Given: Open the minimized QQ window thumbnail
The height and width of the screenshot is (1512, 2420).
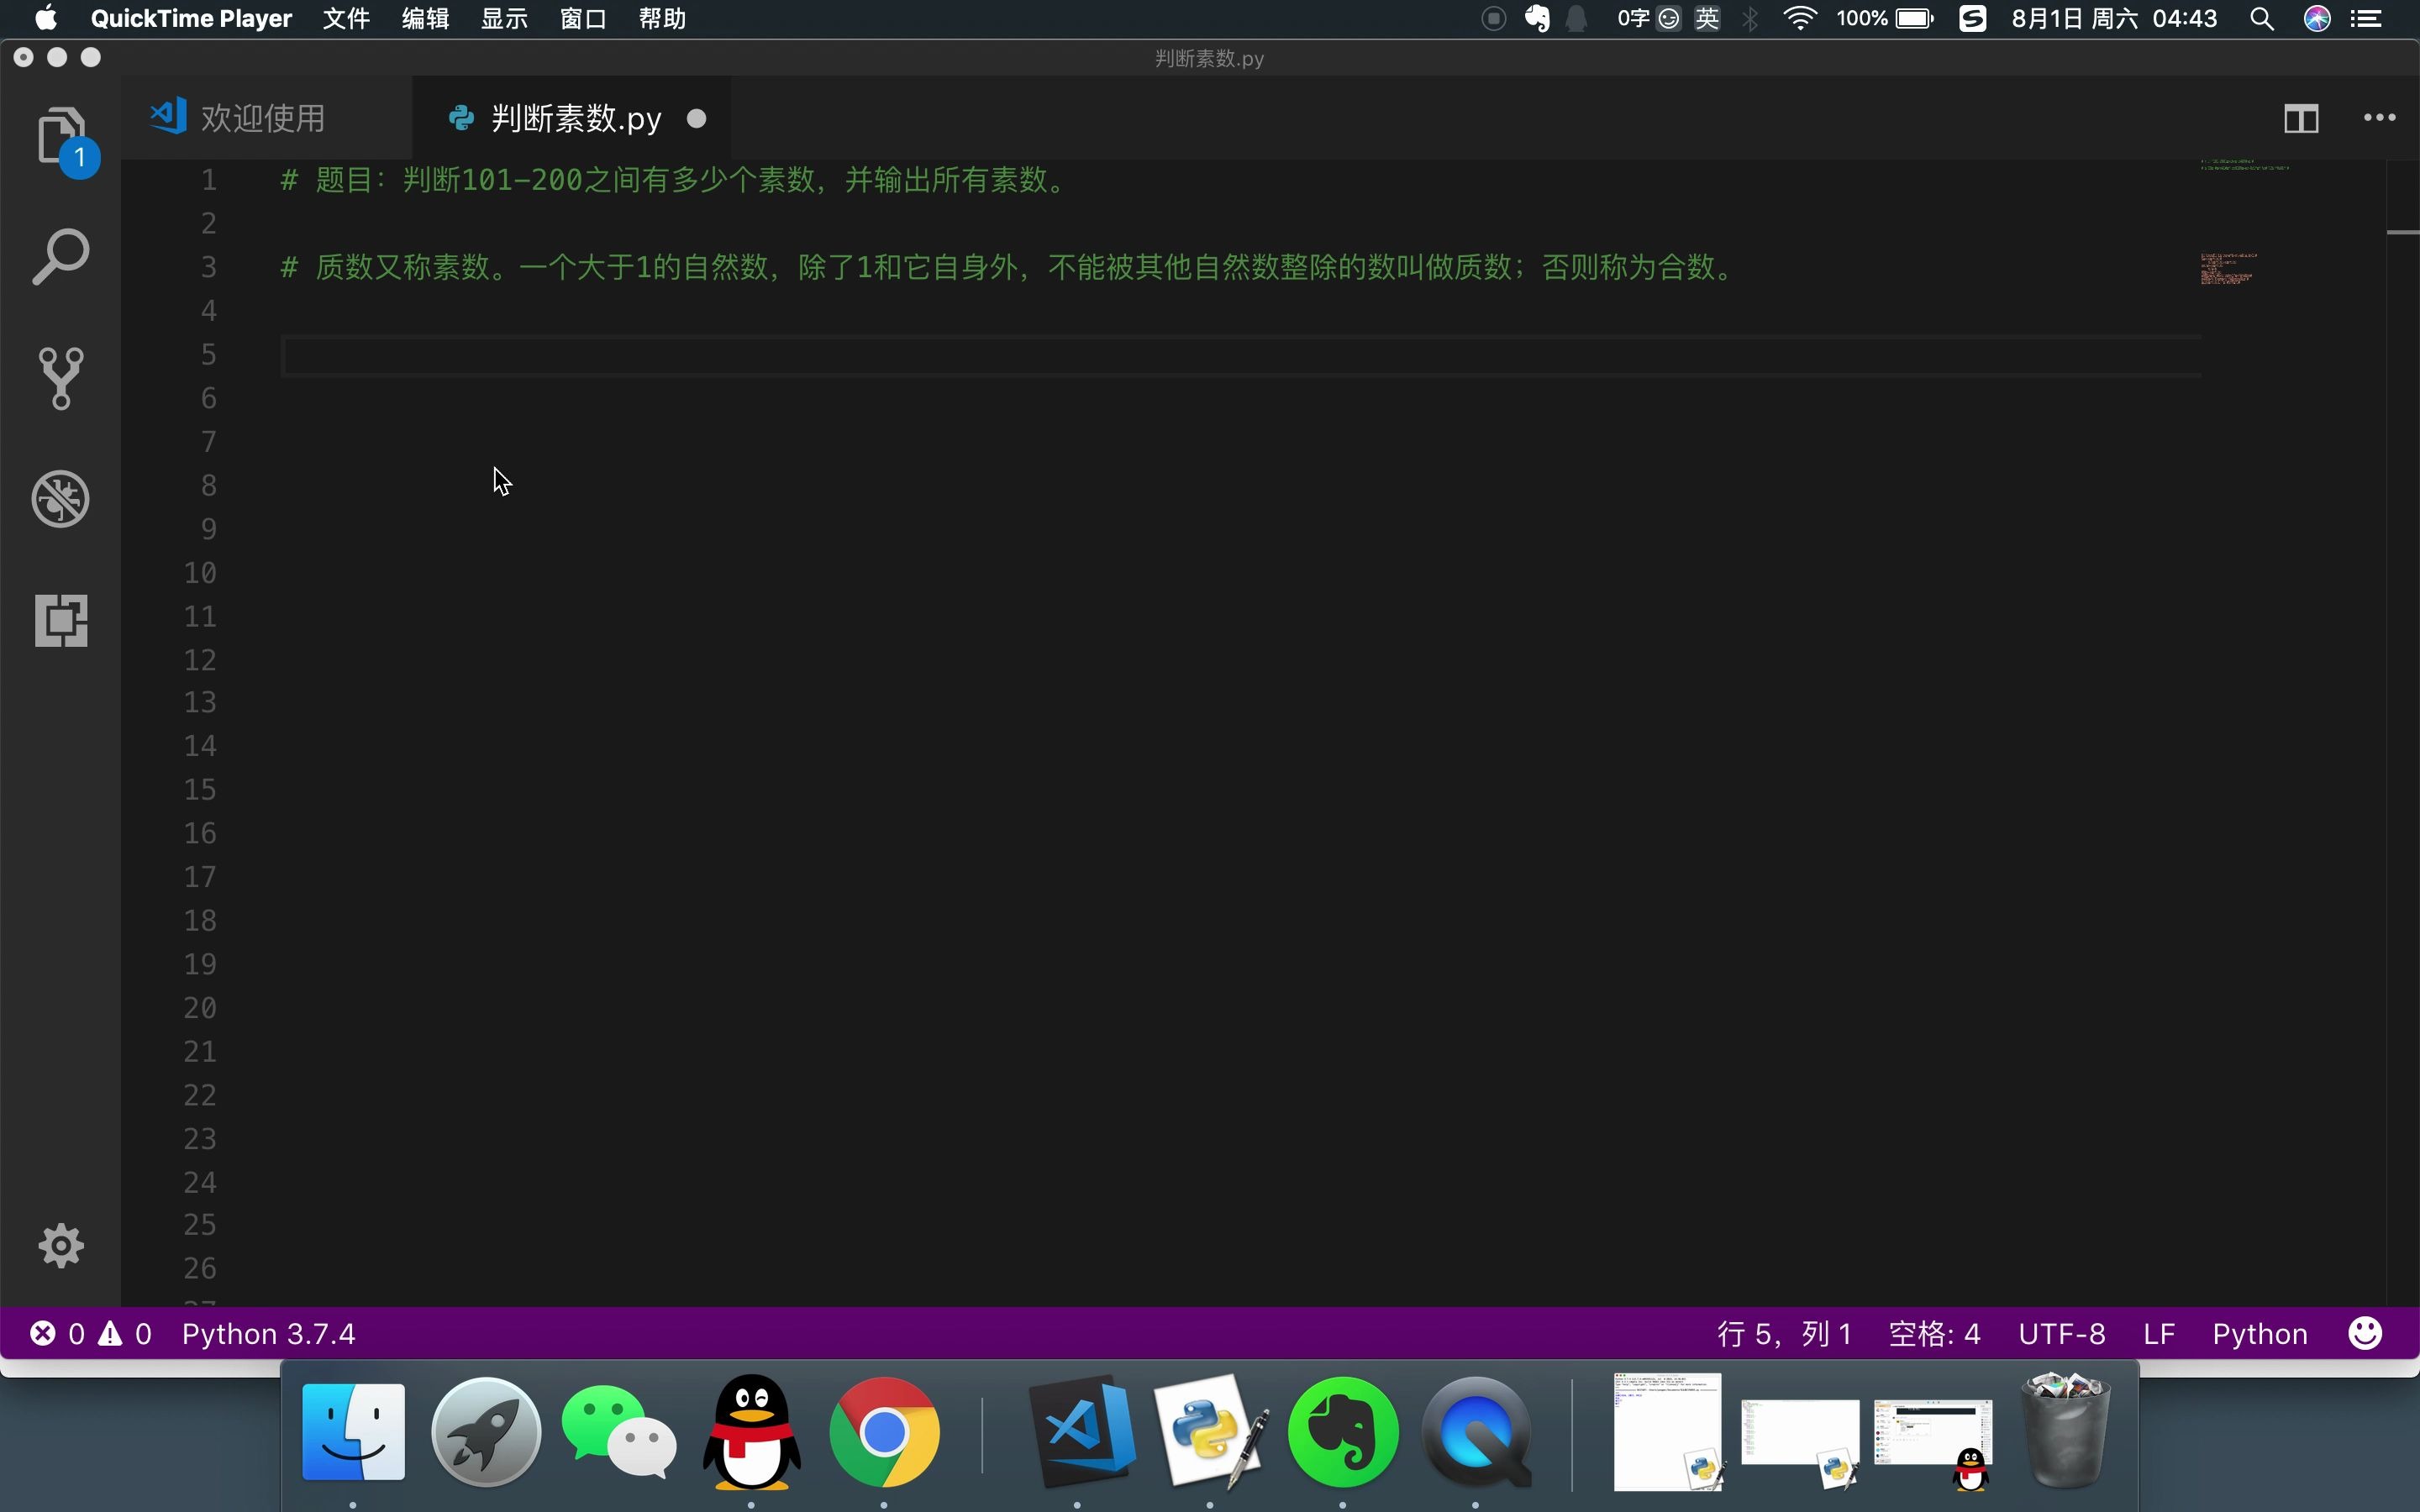Looking at the screenshot, I should (x=1932, y=1444).
